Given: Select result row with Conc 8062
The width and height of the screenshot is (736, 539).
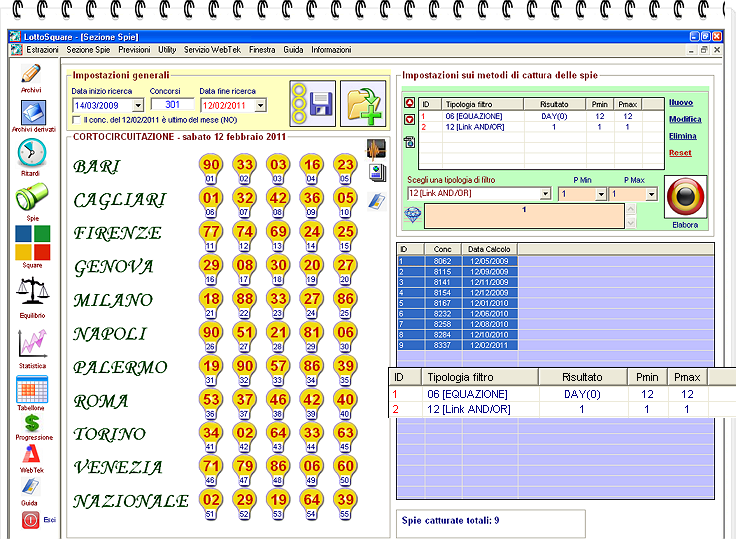Looking at the screenshot, I should pos(458,261).
